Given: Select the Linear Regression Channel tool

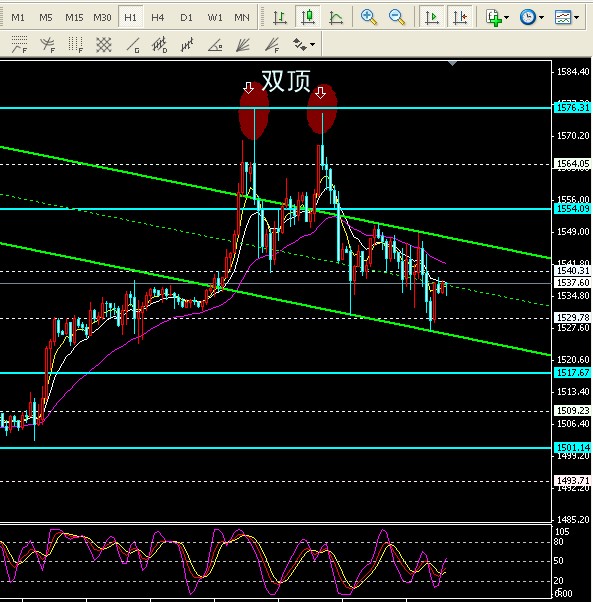Looking at the screenshot, I should [x=187, y=45].
